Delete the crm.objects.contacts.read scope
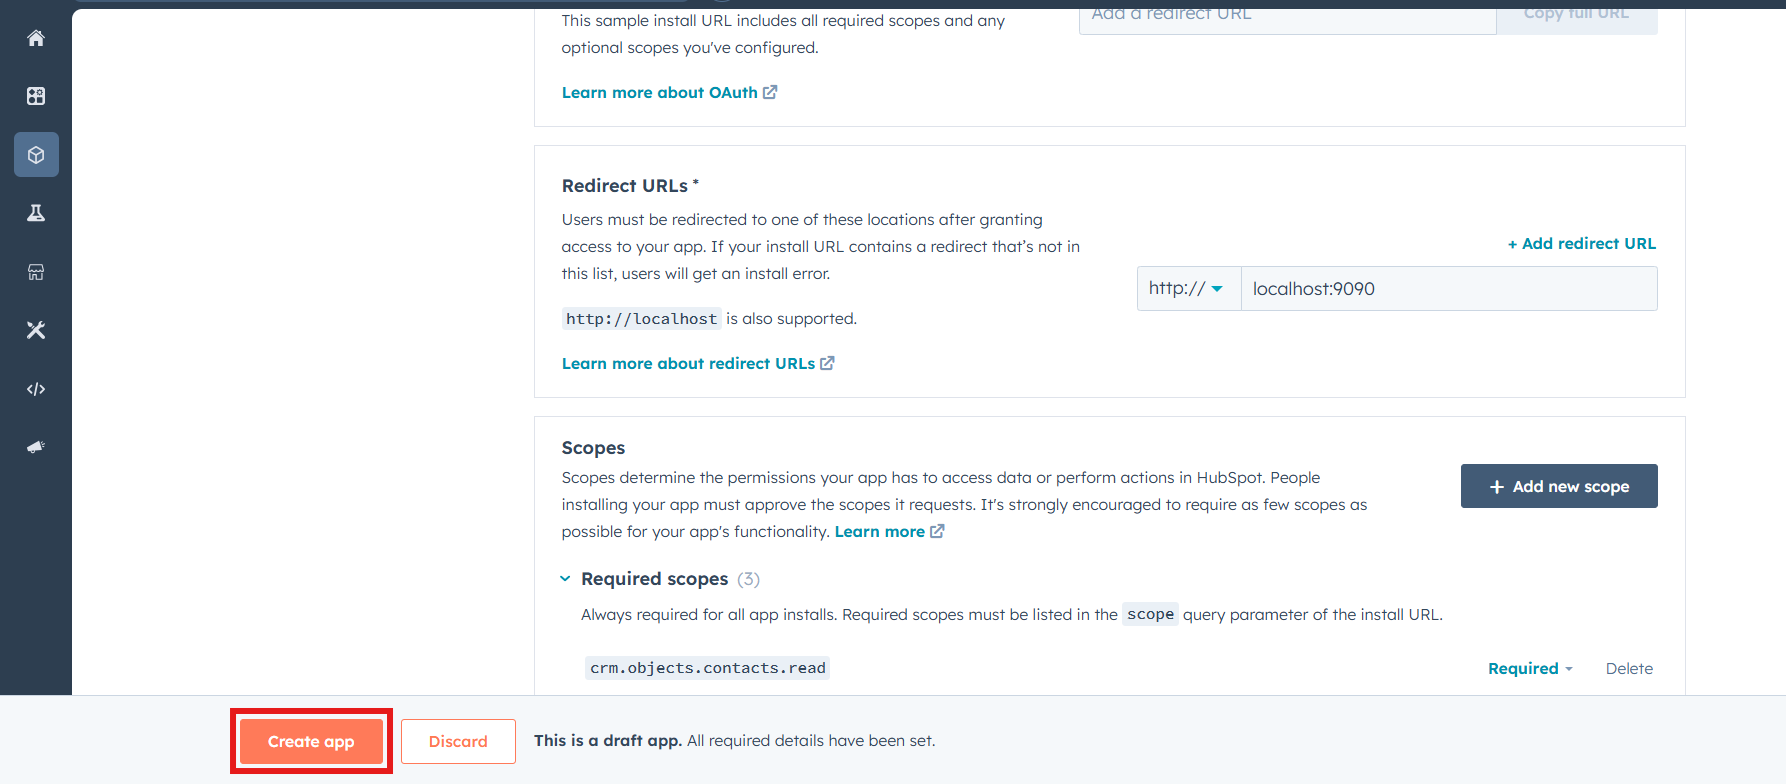Image resolution: width=1786 pixels, height=784 pixels. coord(1629,668)
